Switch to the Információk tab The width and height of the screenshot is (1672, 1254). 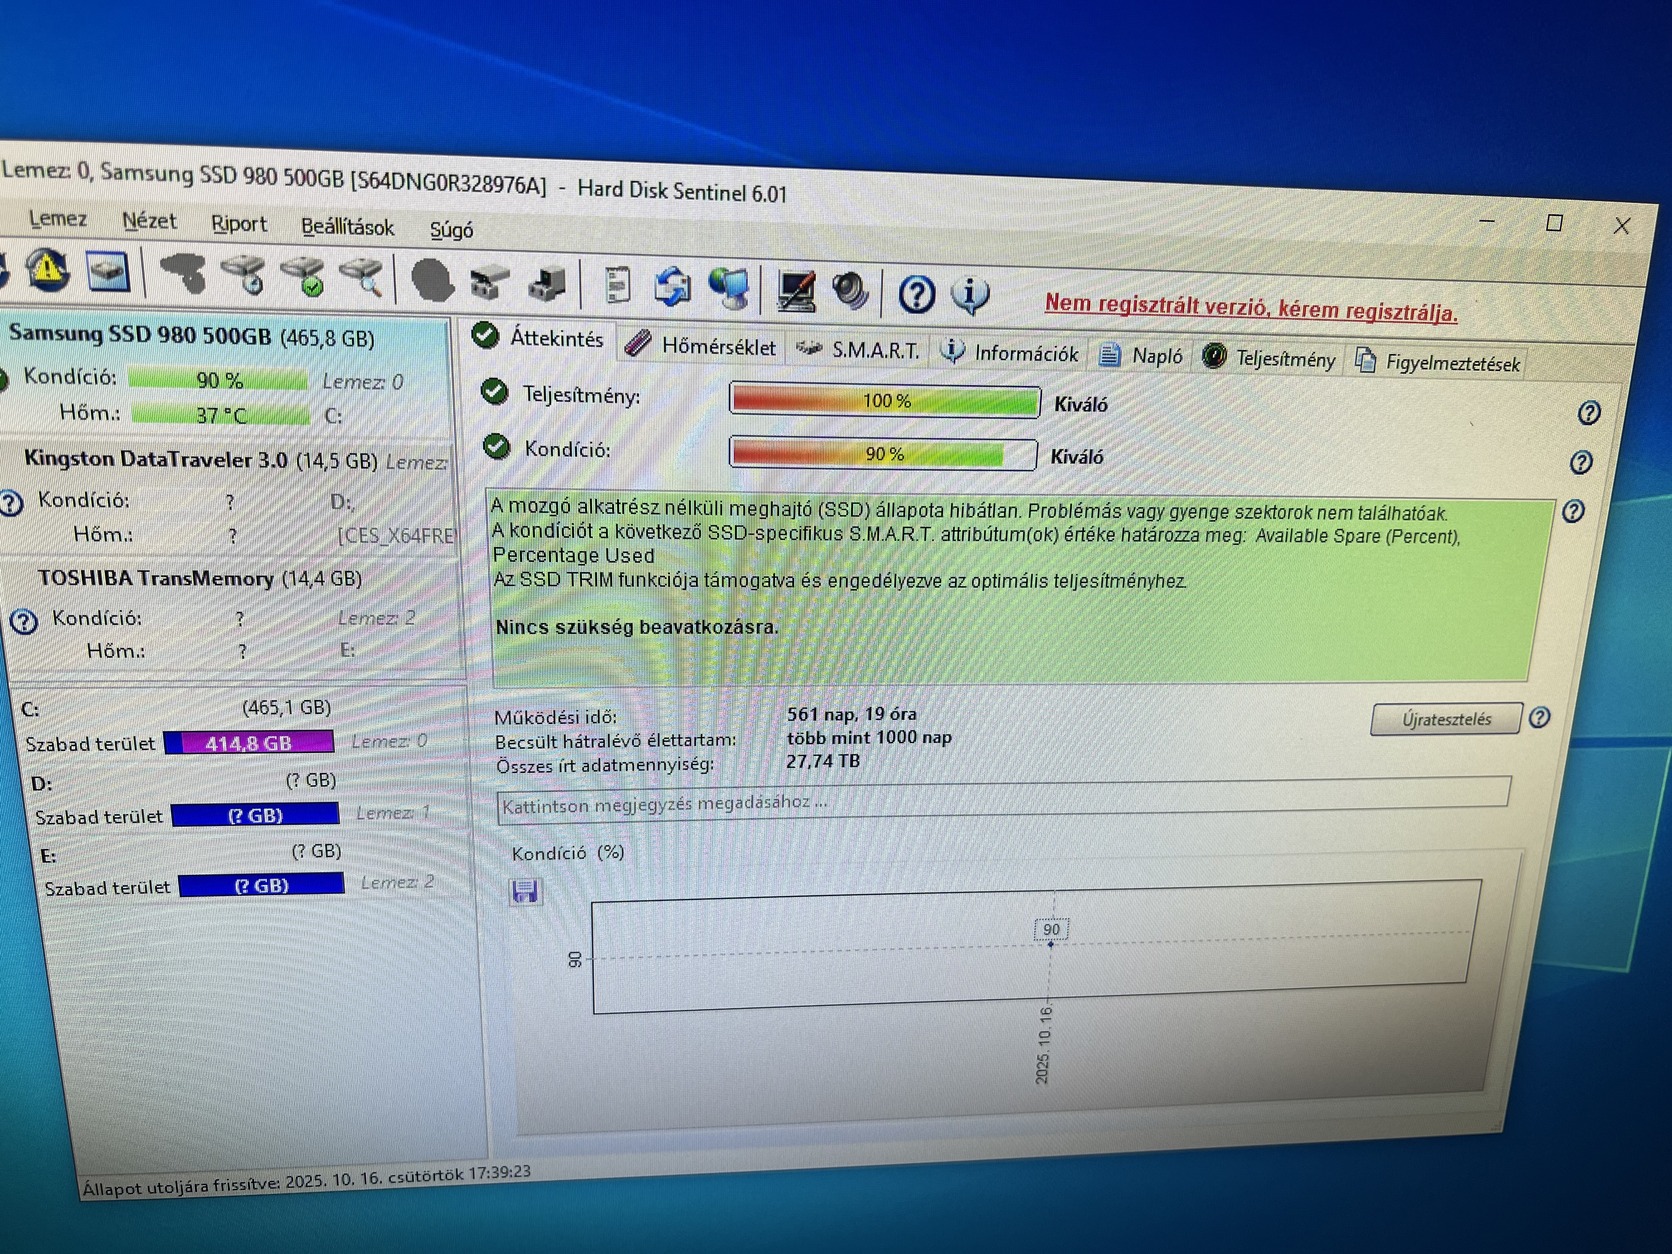pos(1010,353)
